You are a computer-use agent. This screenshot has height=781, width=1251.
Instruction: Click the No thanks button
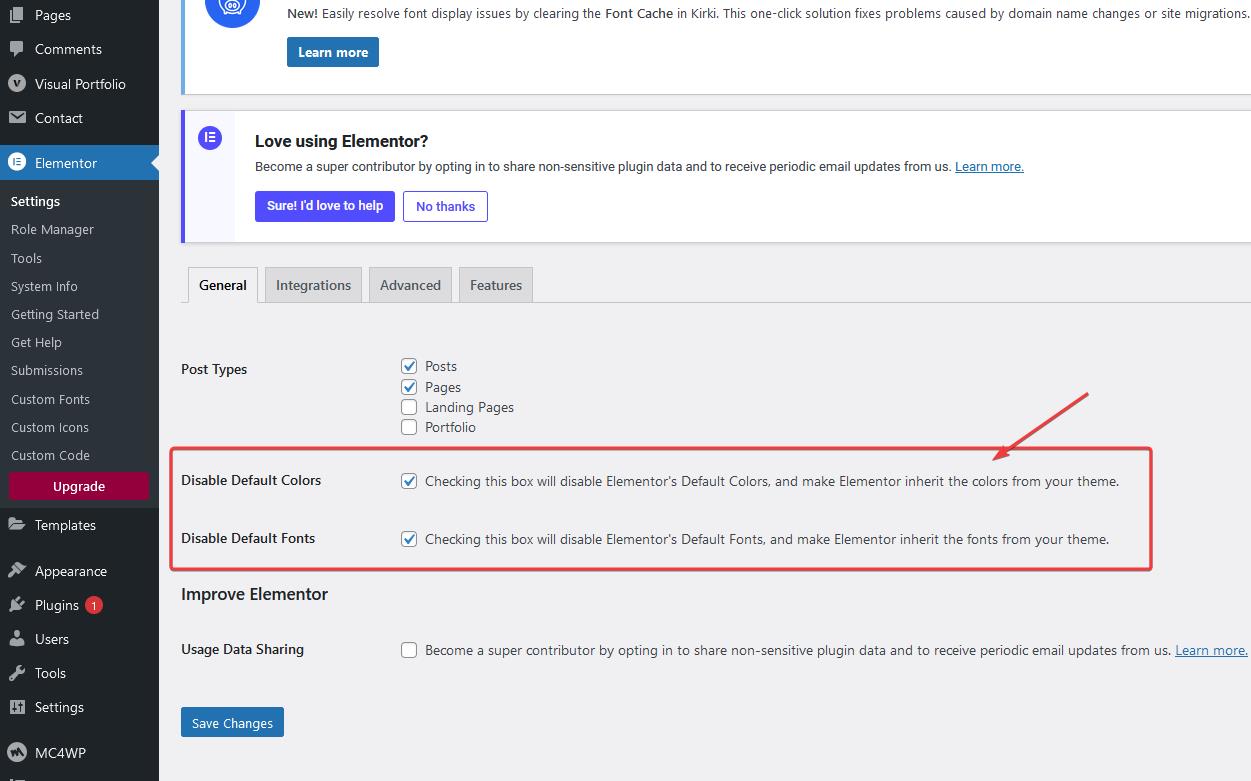[x=445, y=206]
